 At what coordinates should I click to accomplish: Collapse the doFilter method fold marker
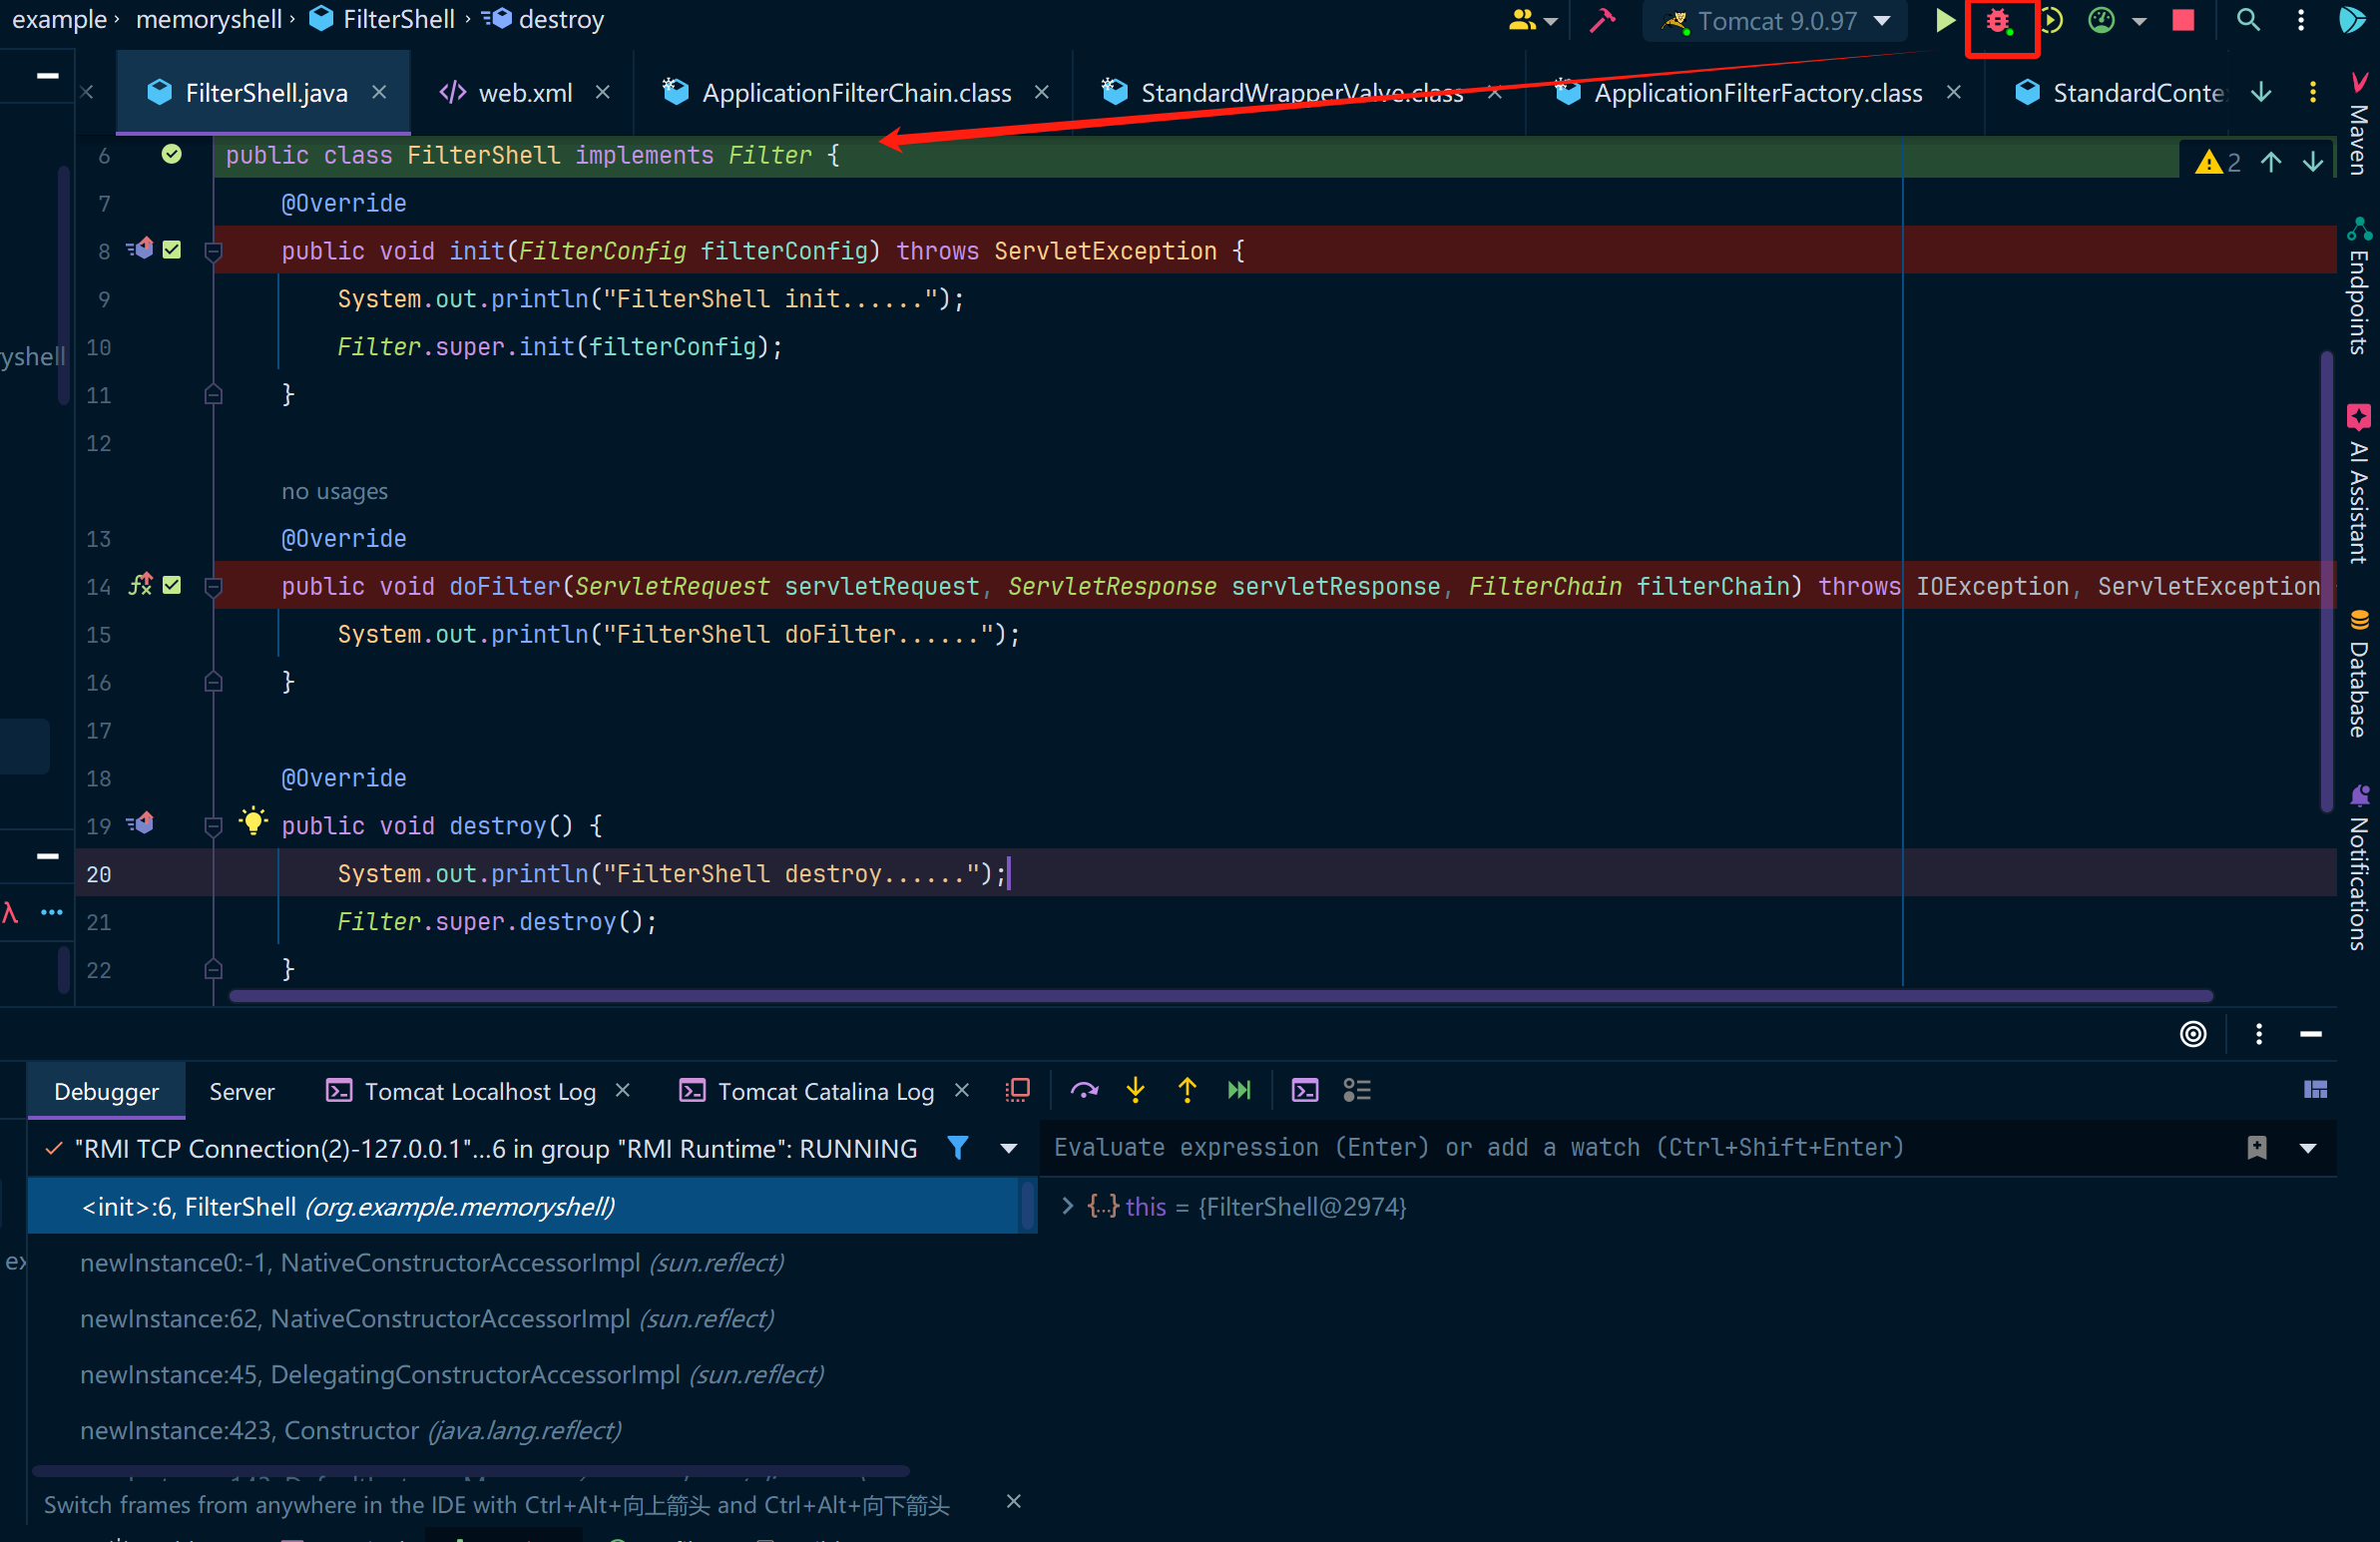(x=213, y=586)
